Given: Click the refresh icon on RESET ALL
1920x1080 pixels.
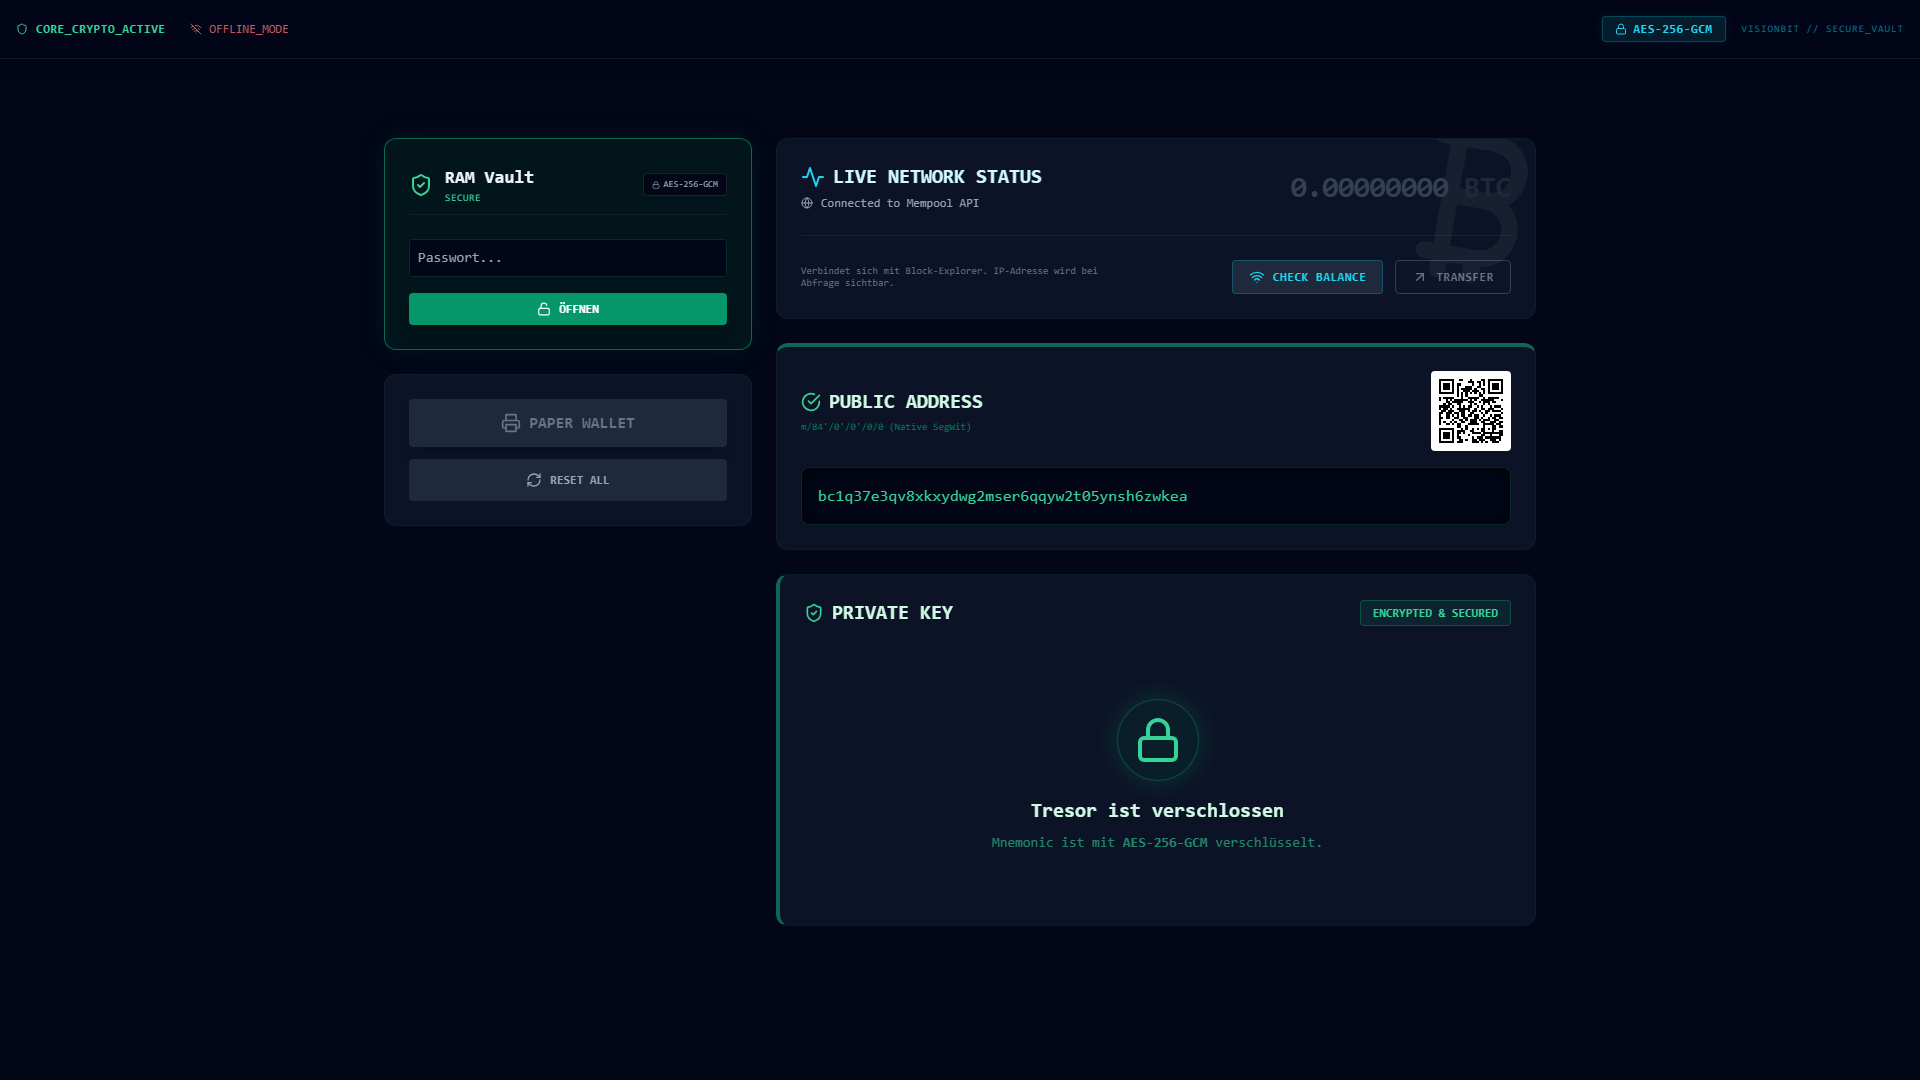Looking at the screenshot, I should [533, 480].
